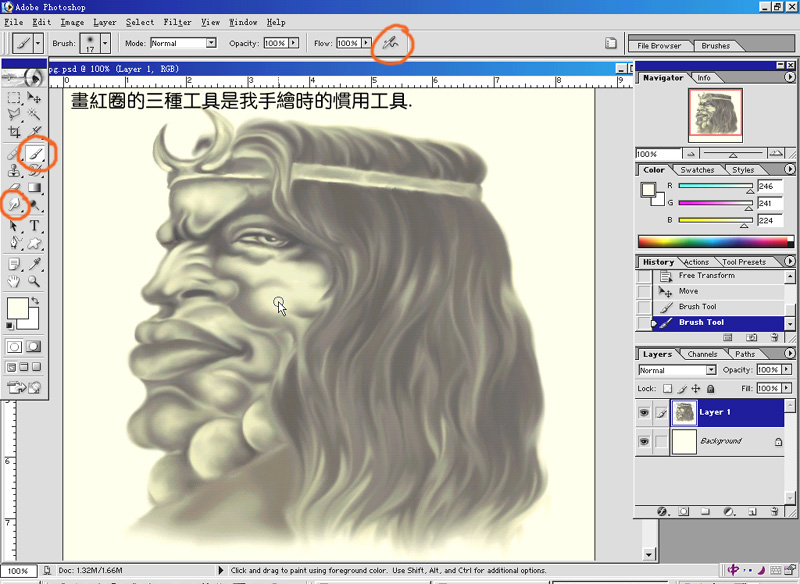Open the Layers panel Opacity arrow
Image resolution: width=800 pixels, height=584 pixels.
[786, 370]
